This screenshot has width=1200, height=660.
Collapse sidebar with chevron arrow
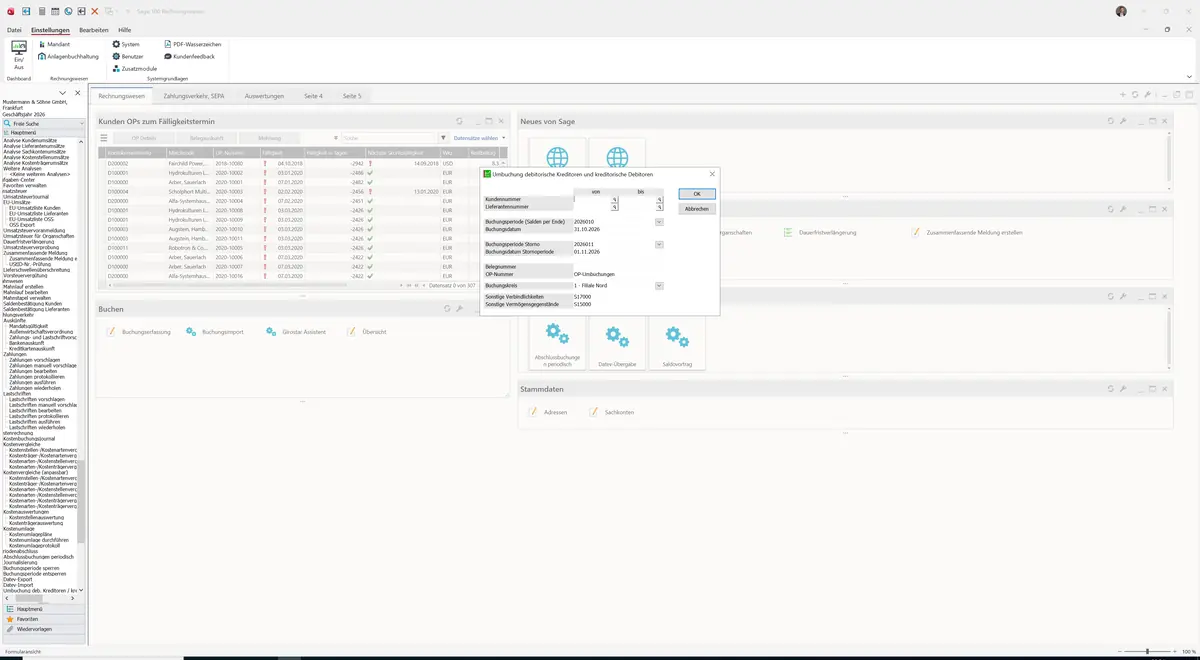[x=64, y=93]
